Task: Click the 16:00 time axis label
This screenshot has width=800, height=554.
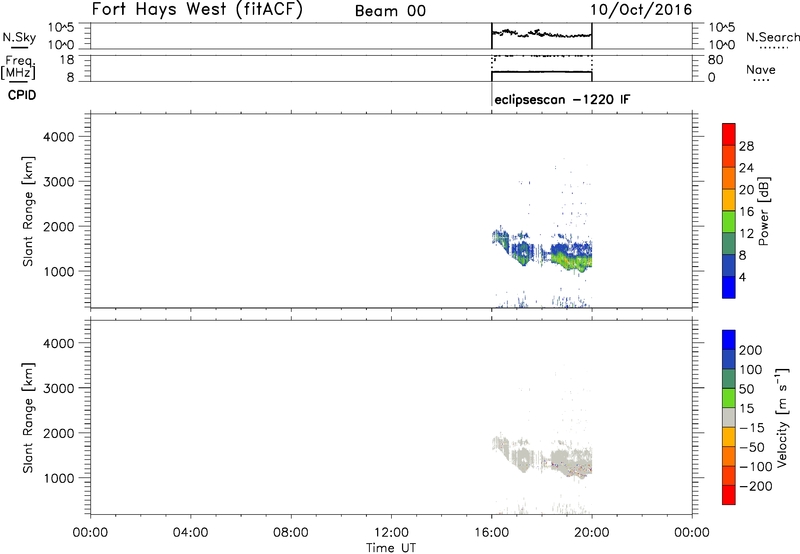Action: 491,533
